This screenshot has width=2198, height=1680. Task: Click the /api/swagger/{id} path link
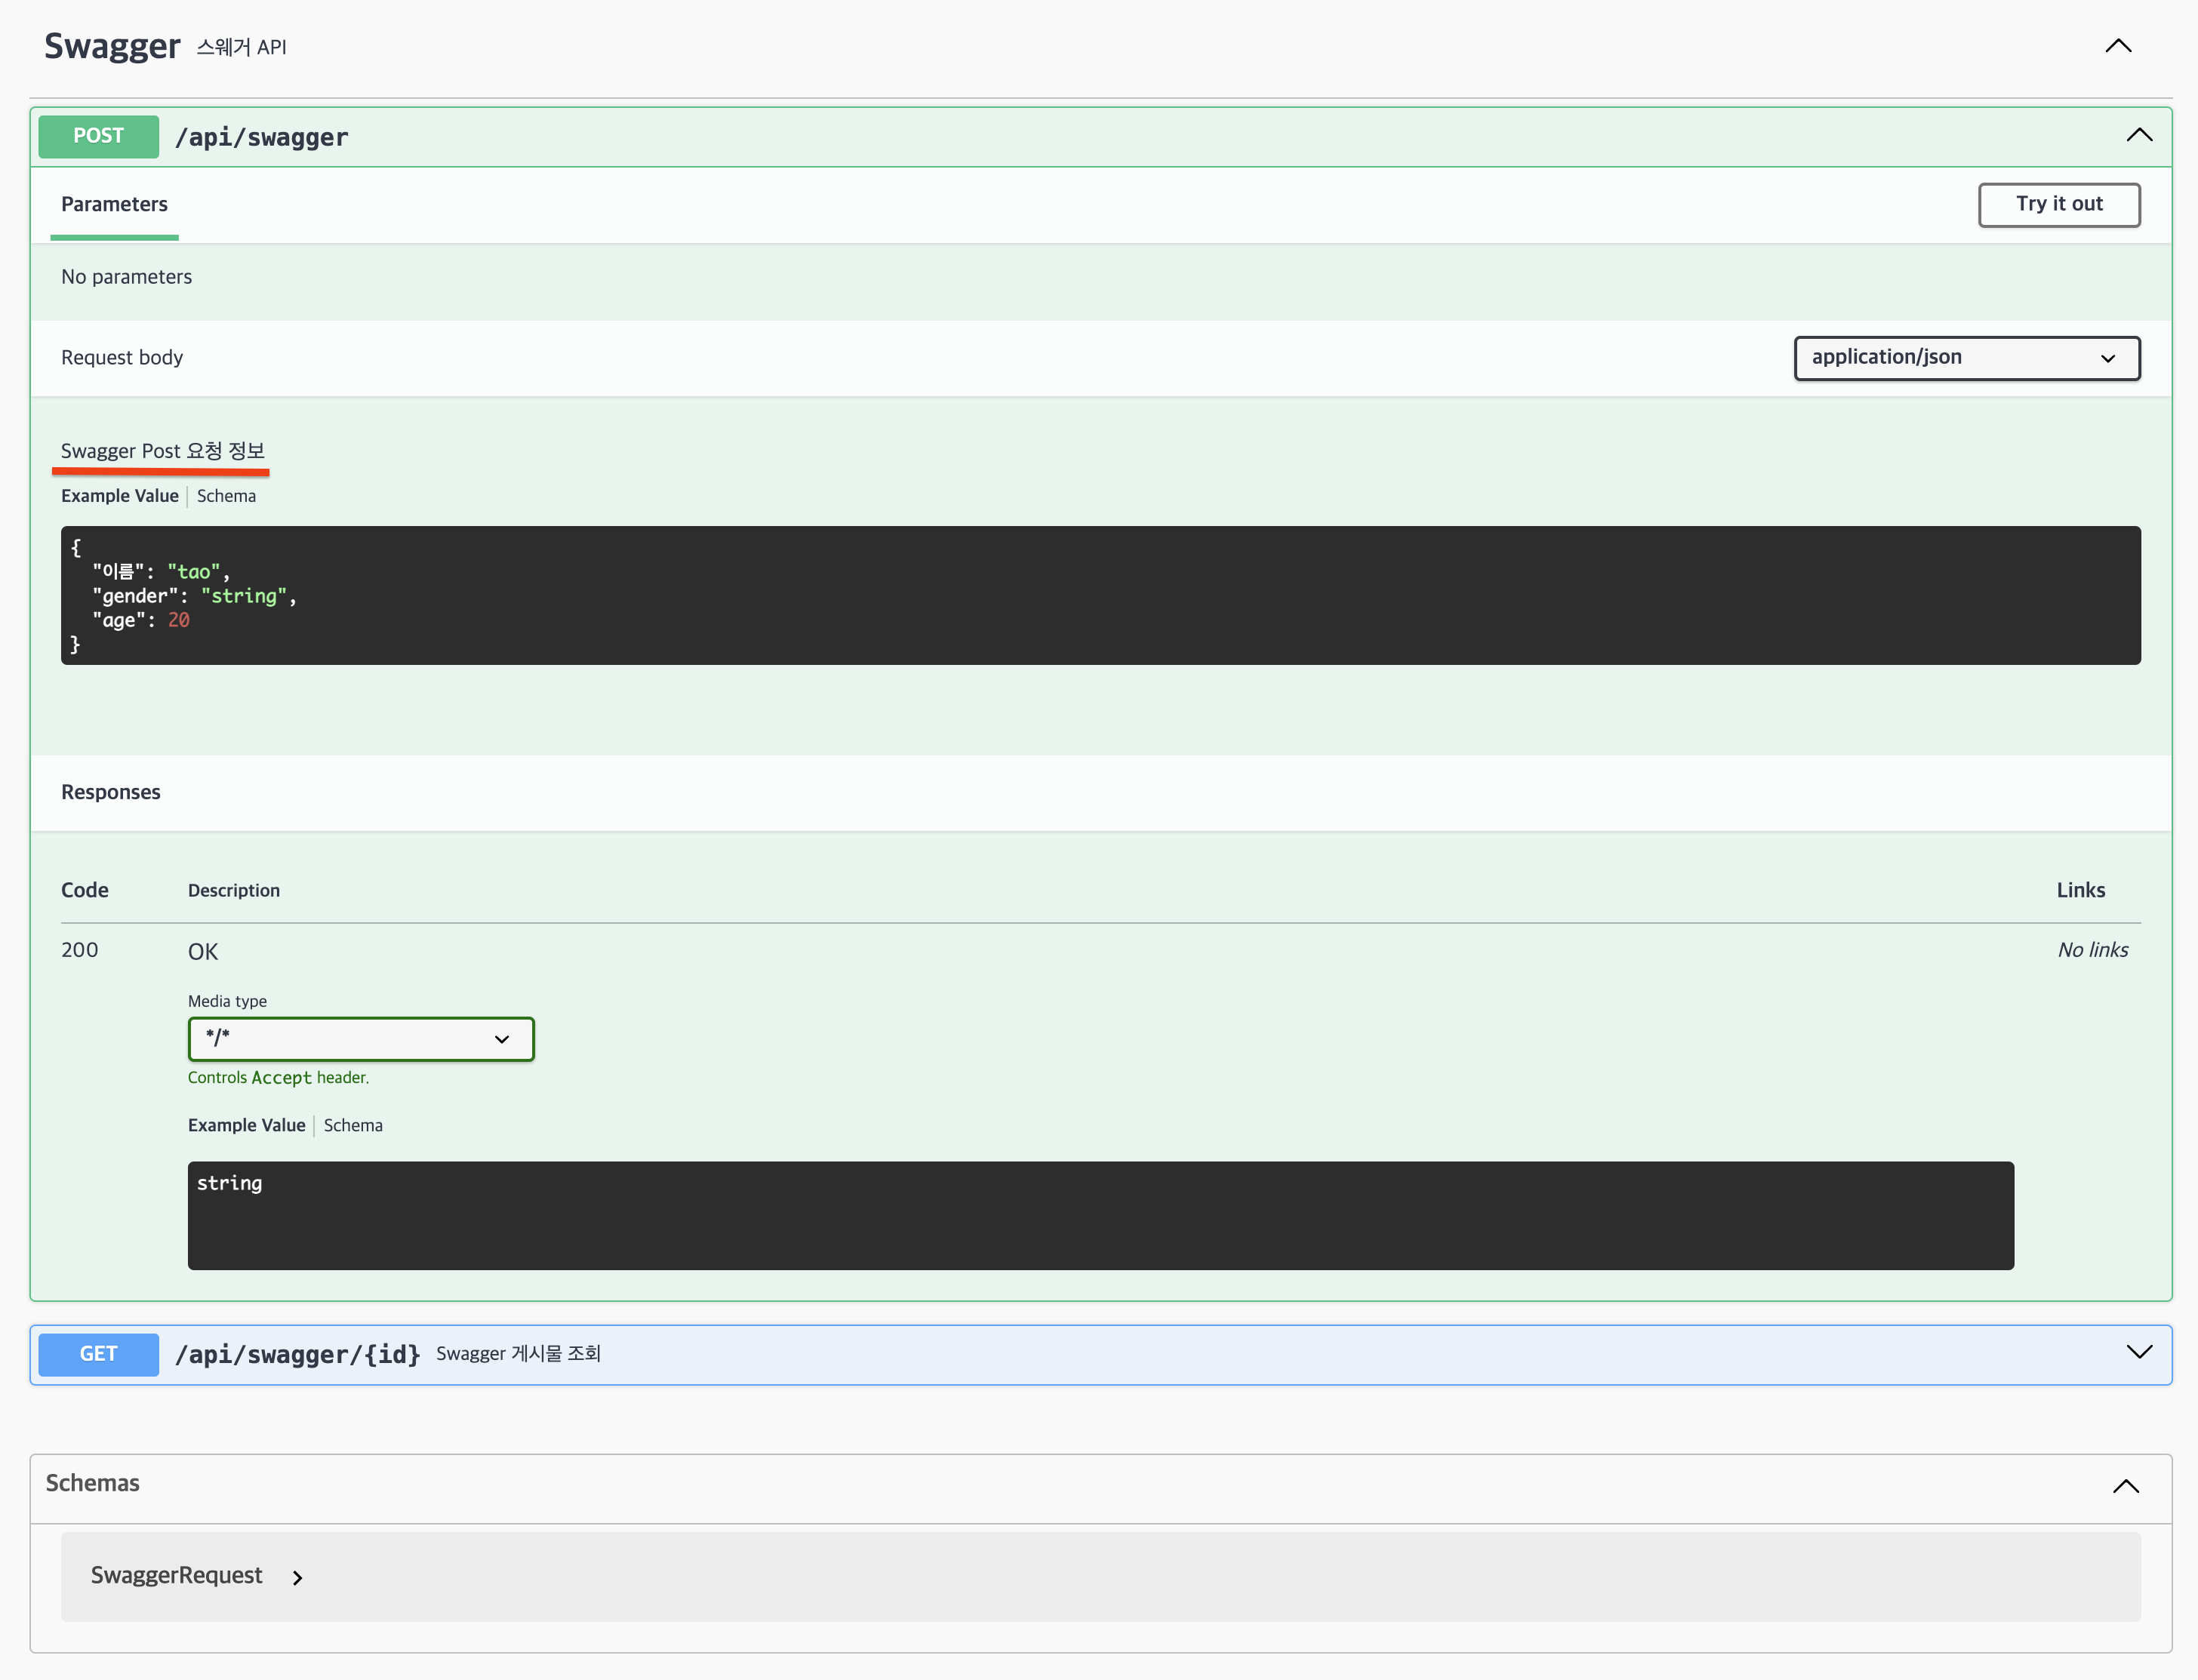297,1355
